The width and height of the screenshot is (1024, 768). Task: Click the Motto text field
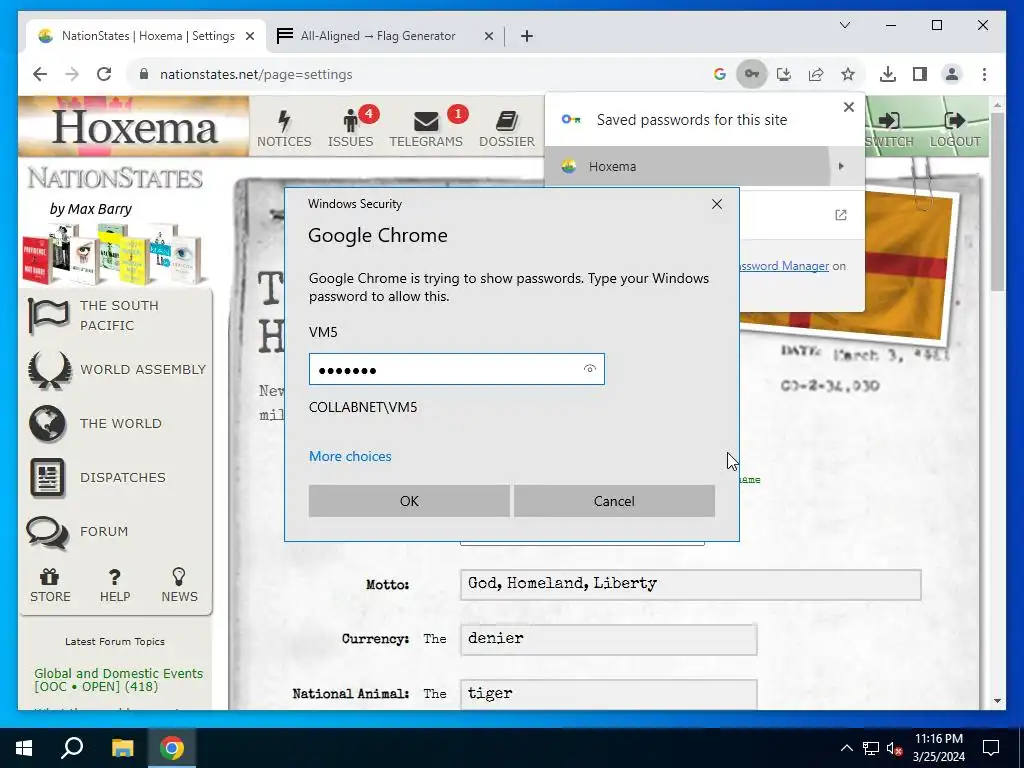coord(690,584)
